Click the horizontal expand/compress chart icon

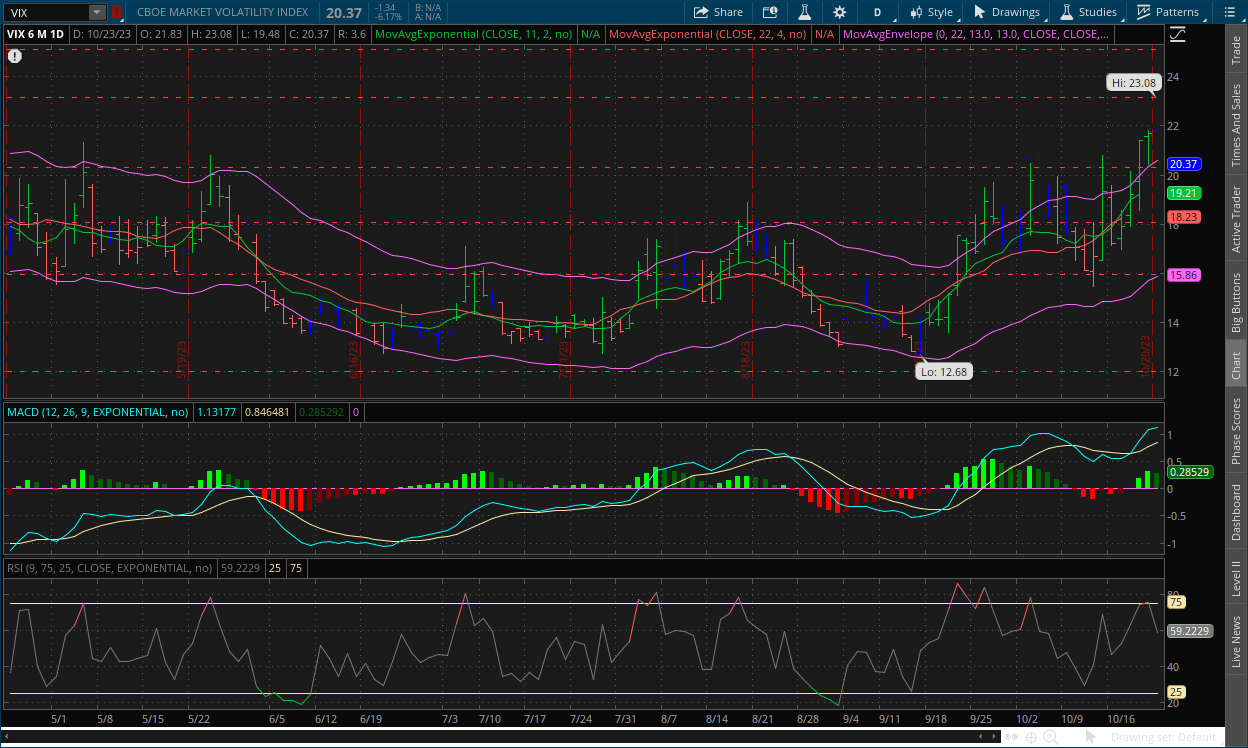tap(1012, 738)
